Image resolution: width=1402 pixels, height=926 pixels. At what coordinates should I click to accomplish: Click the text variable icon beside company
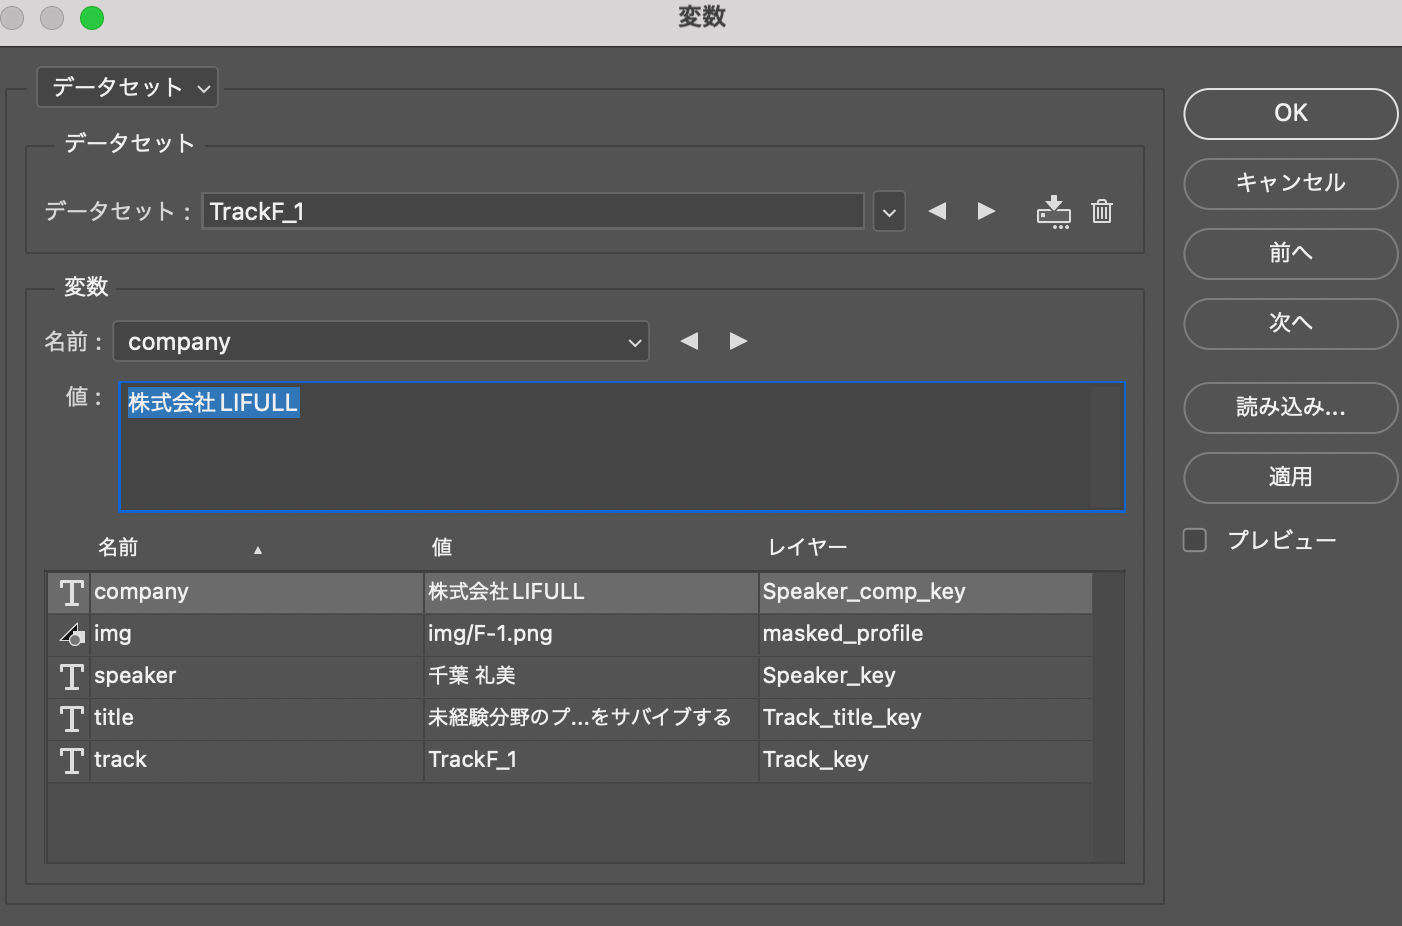[x=69, y=592]
